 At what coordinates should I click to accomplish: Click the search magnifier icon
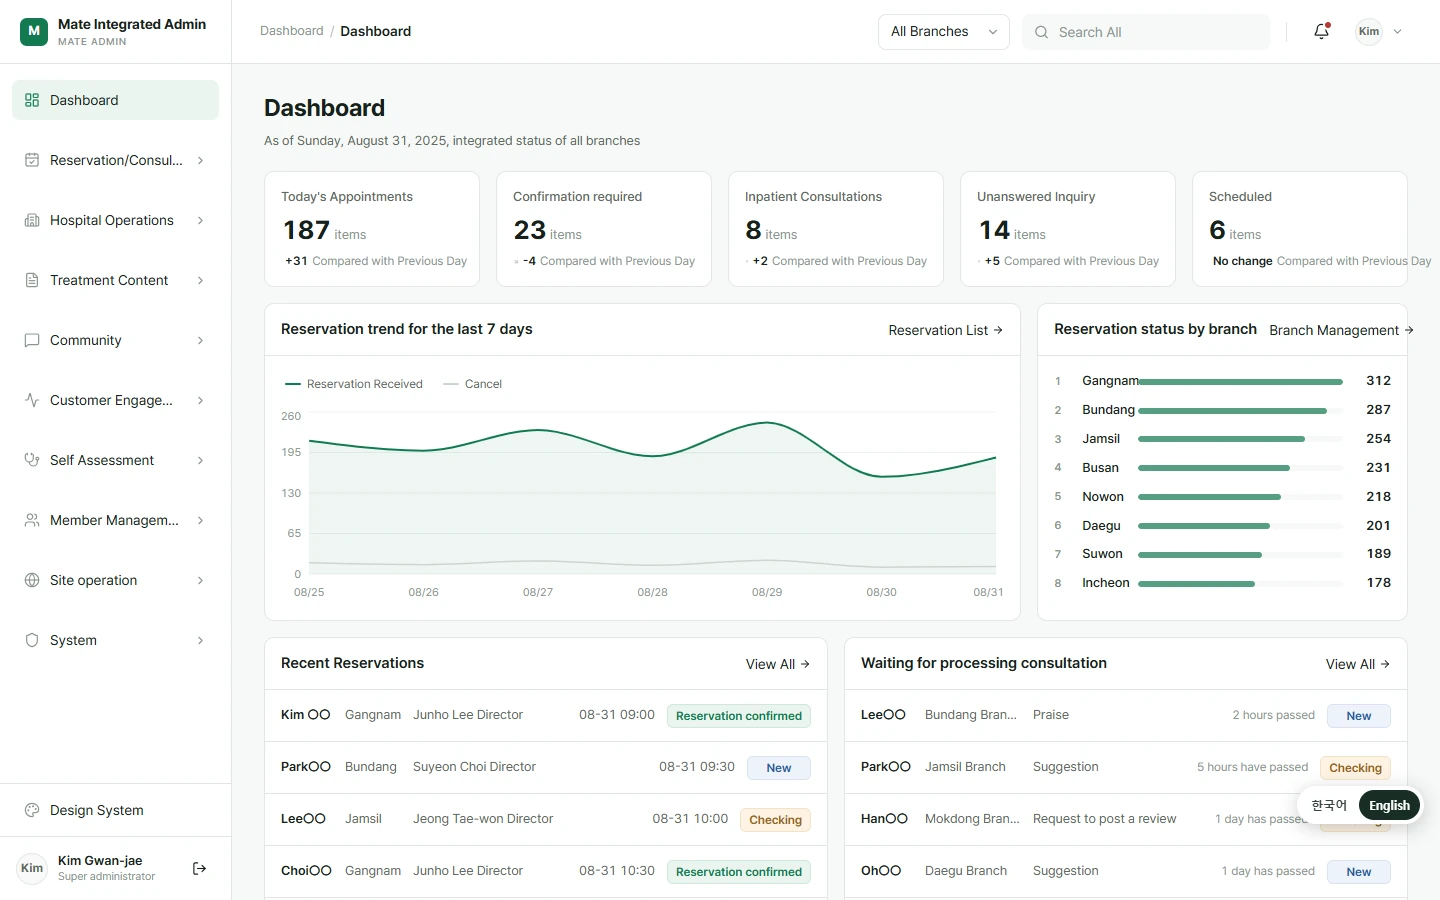(x=1041, y=32)
